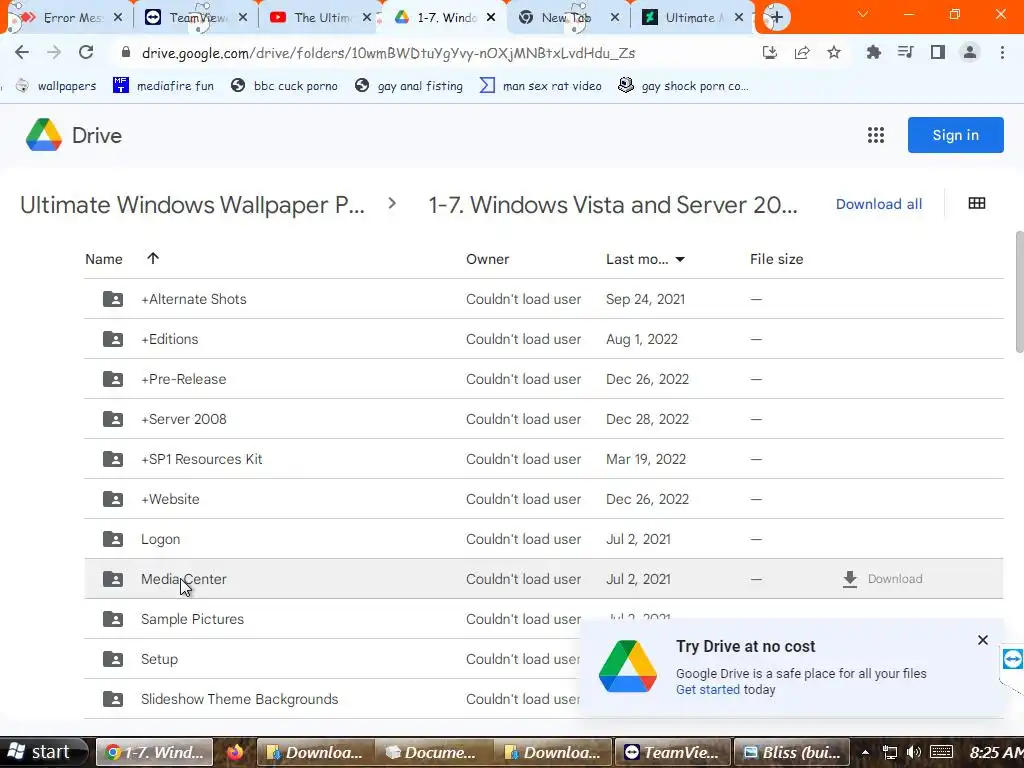The image size is (1024, 768).
Task: Click the File size column header
Action: coord(776,259)
